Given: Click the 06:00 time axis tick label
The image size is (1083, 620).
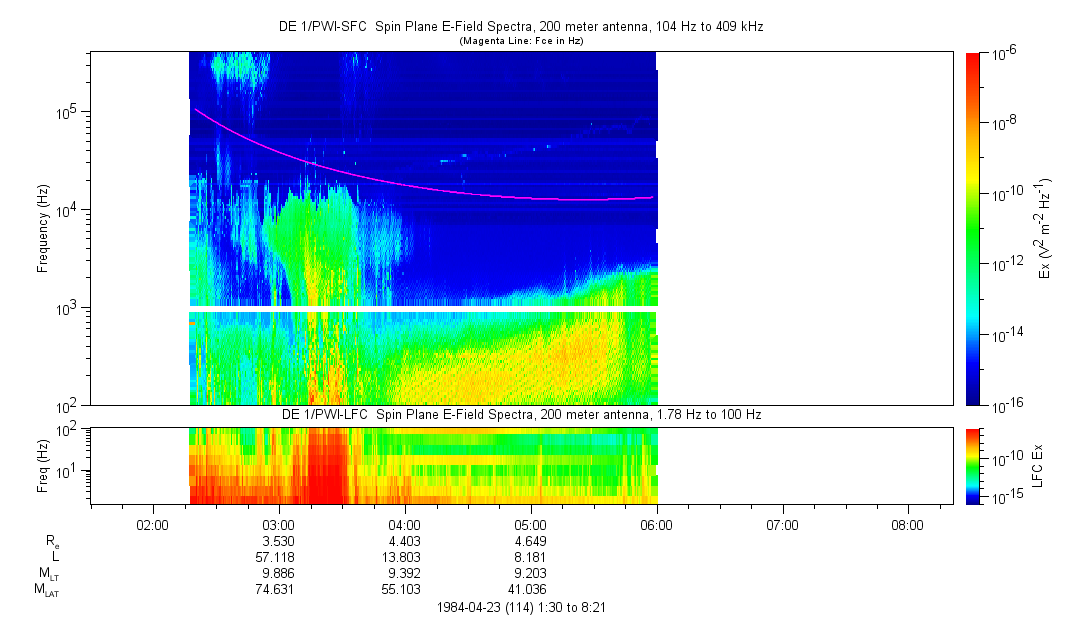Looking at the screenshot, I should coord(656,523).
